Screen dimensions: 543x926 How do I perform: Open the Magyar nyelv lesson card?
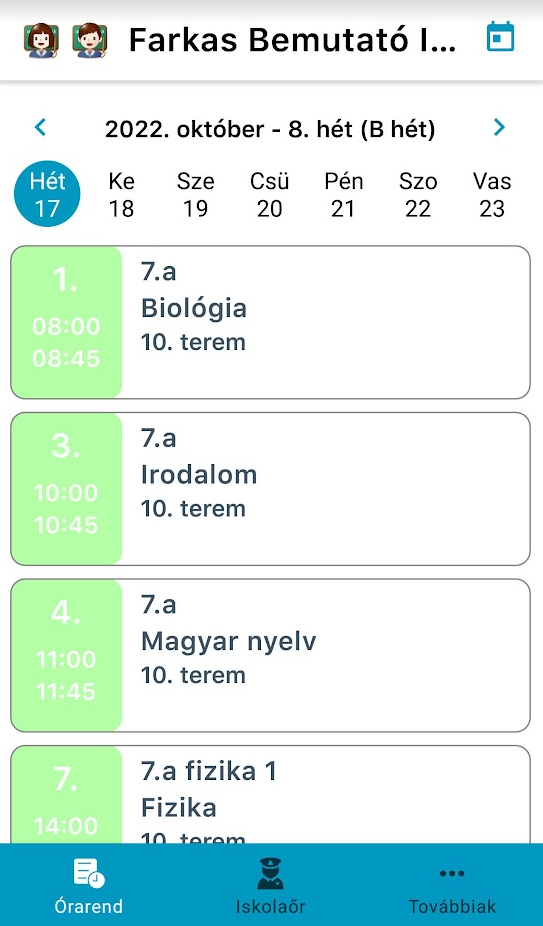(271, 656)
